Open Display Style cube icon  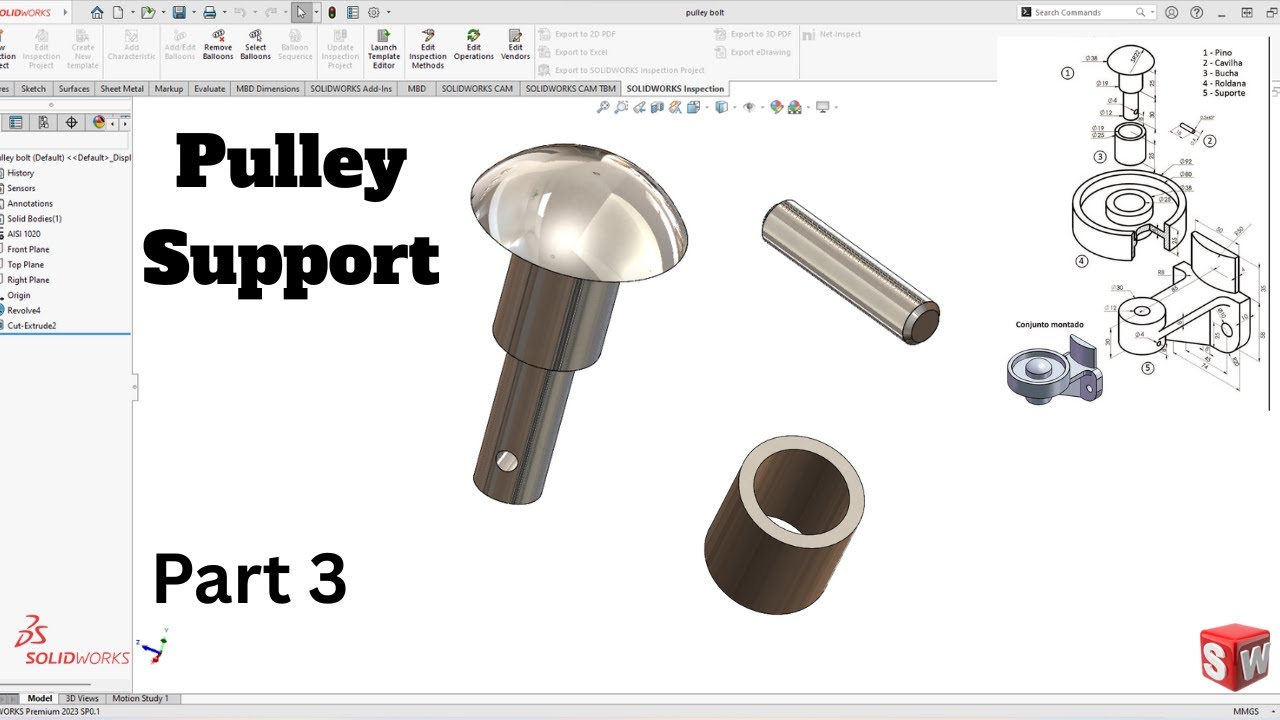coord(721,107)
